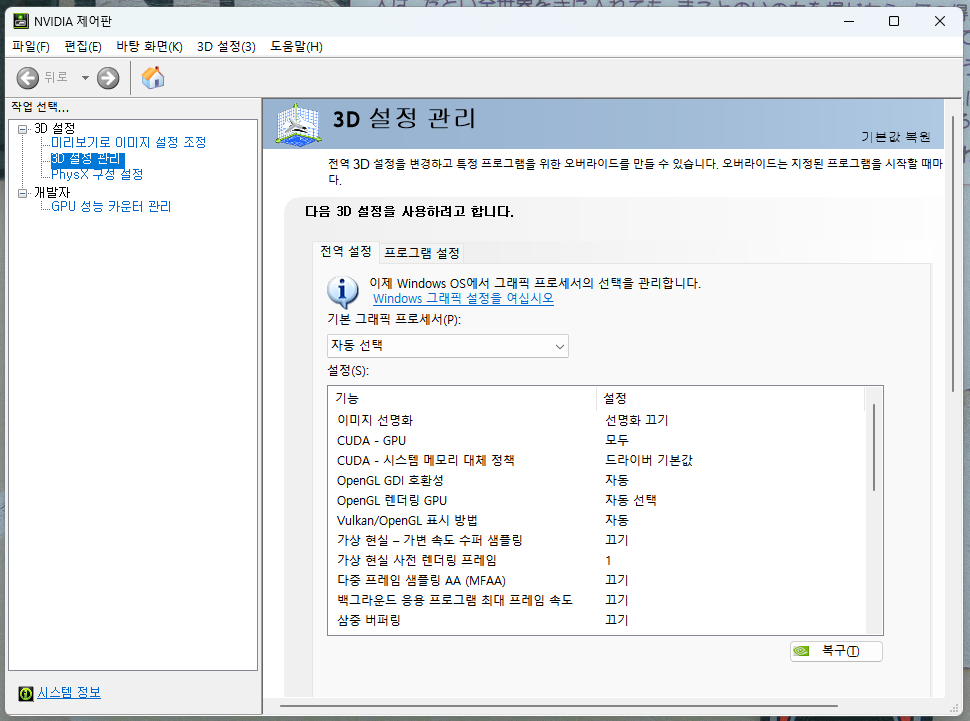Minimize the NVIDIA 제어판 window
This screenshot has width=970, height=721.
[x=849, y=21]
